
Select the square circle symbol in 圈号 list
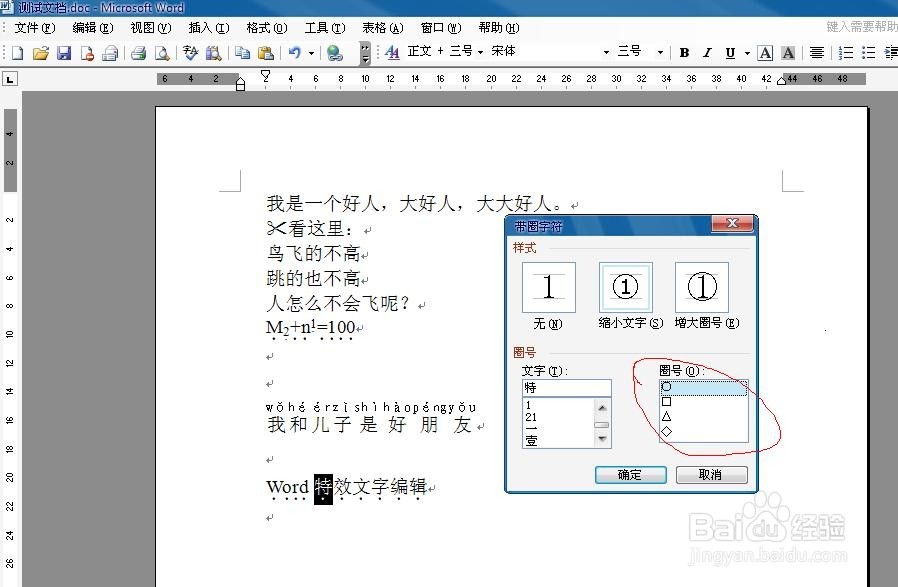(666, 401)
